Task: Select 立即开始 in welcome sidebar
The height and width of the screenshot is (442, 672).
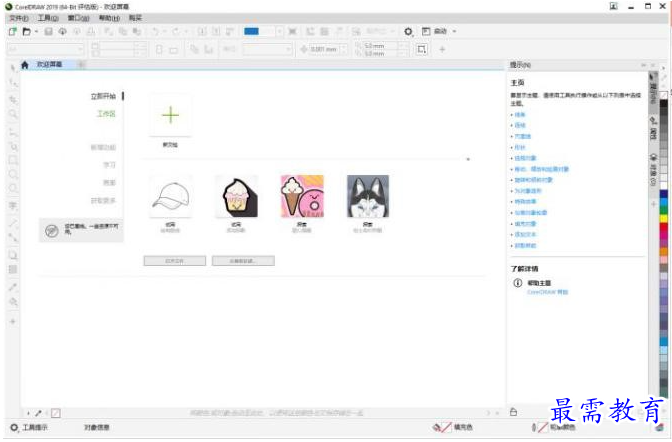Action: click(x=103, y=96)
